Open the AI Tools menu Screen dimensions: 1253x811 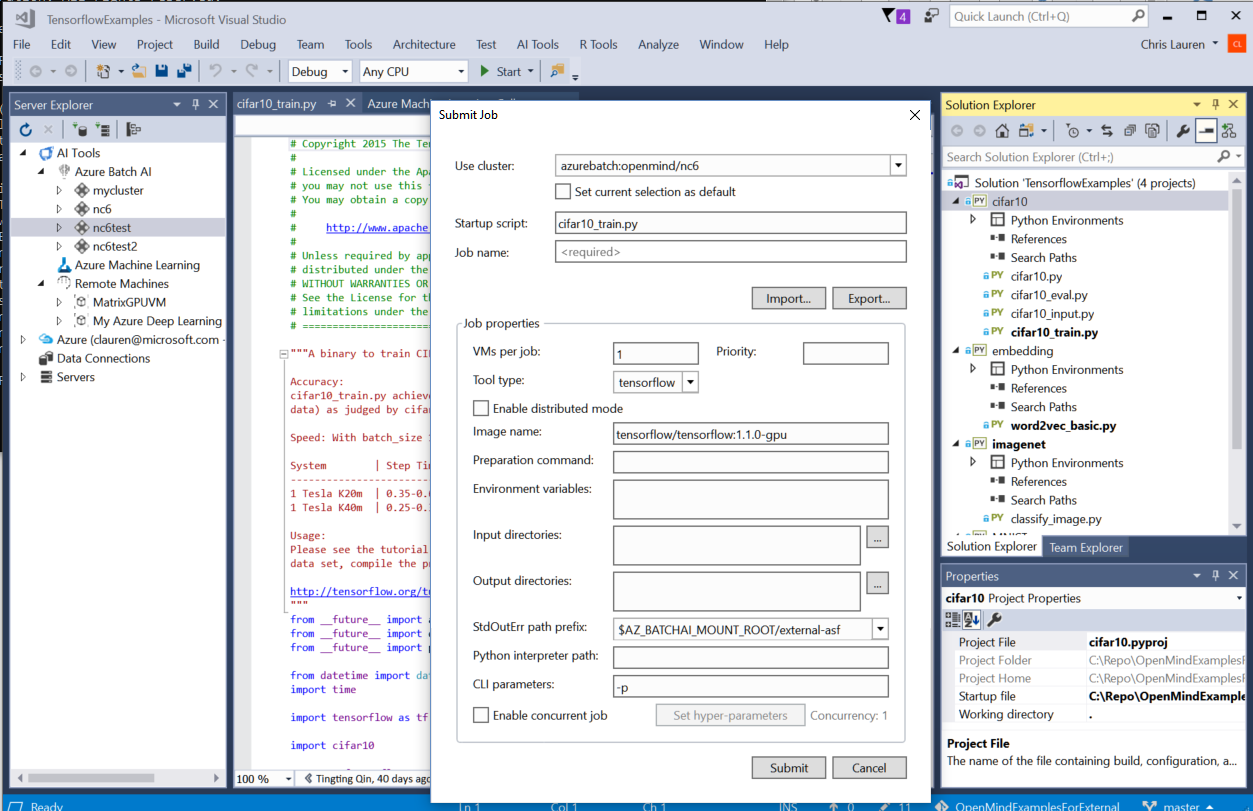tap(537, 44)
